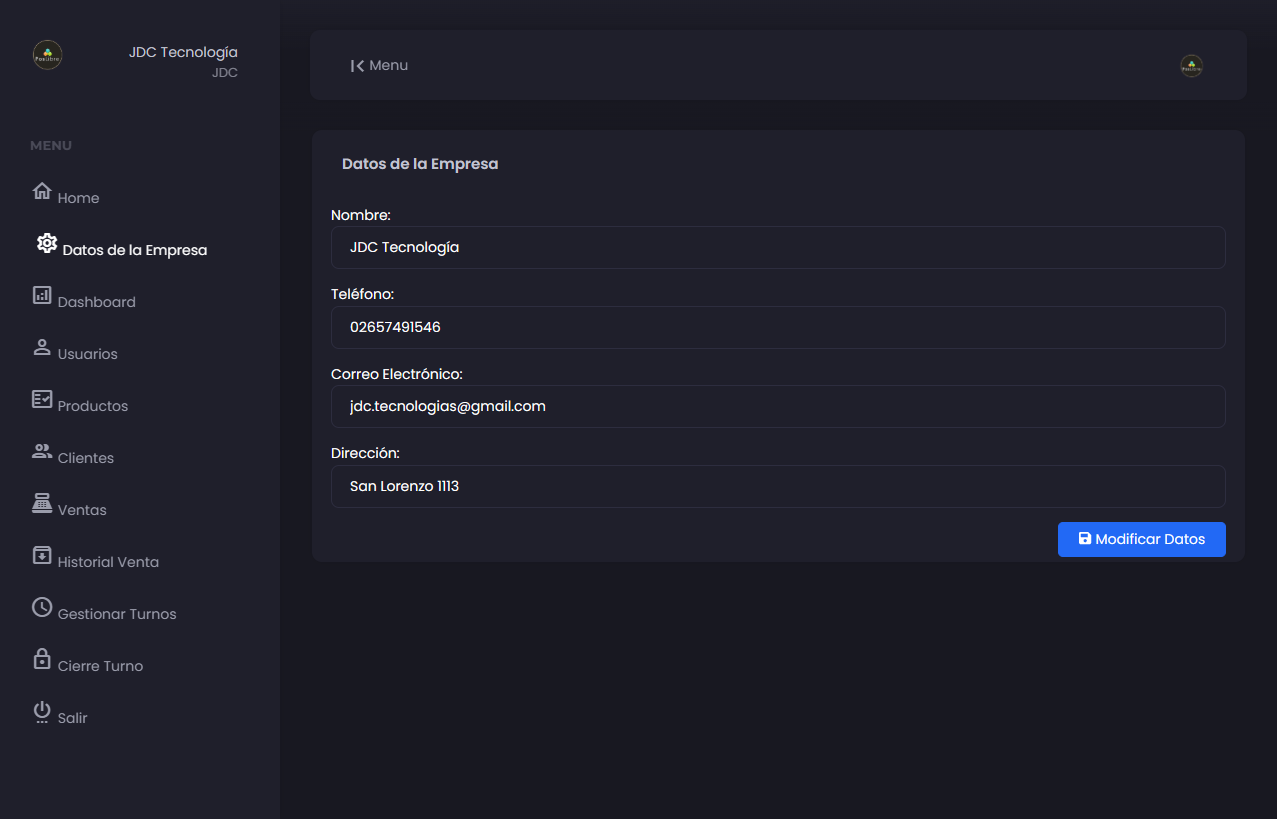
Task: Open the Clientes group icon
Action: click(42, 451)
